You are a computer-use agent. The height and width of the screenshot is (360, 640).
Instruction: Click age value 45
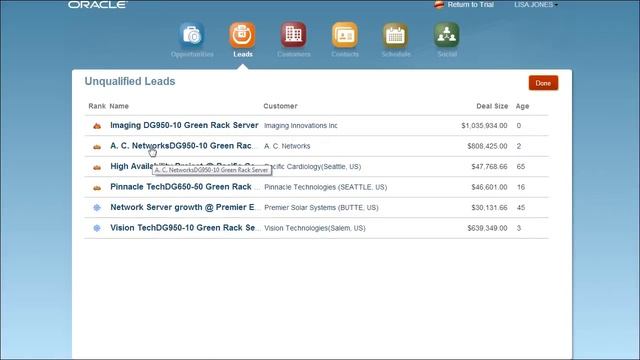(x=521, y=207)
